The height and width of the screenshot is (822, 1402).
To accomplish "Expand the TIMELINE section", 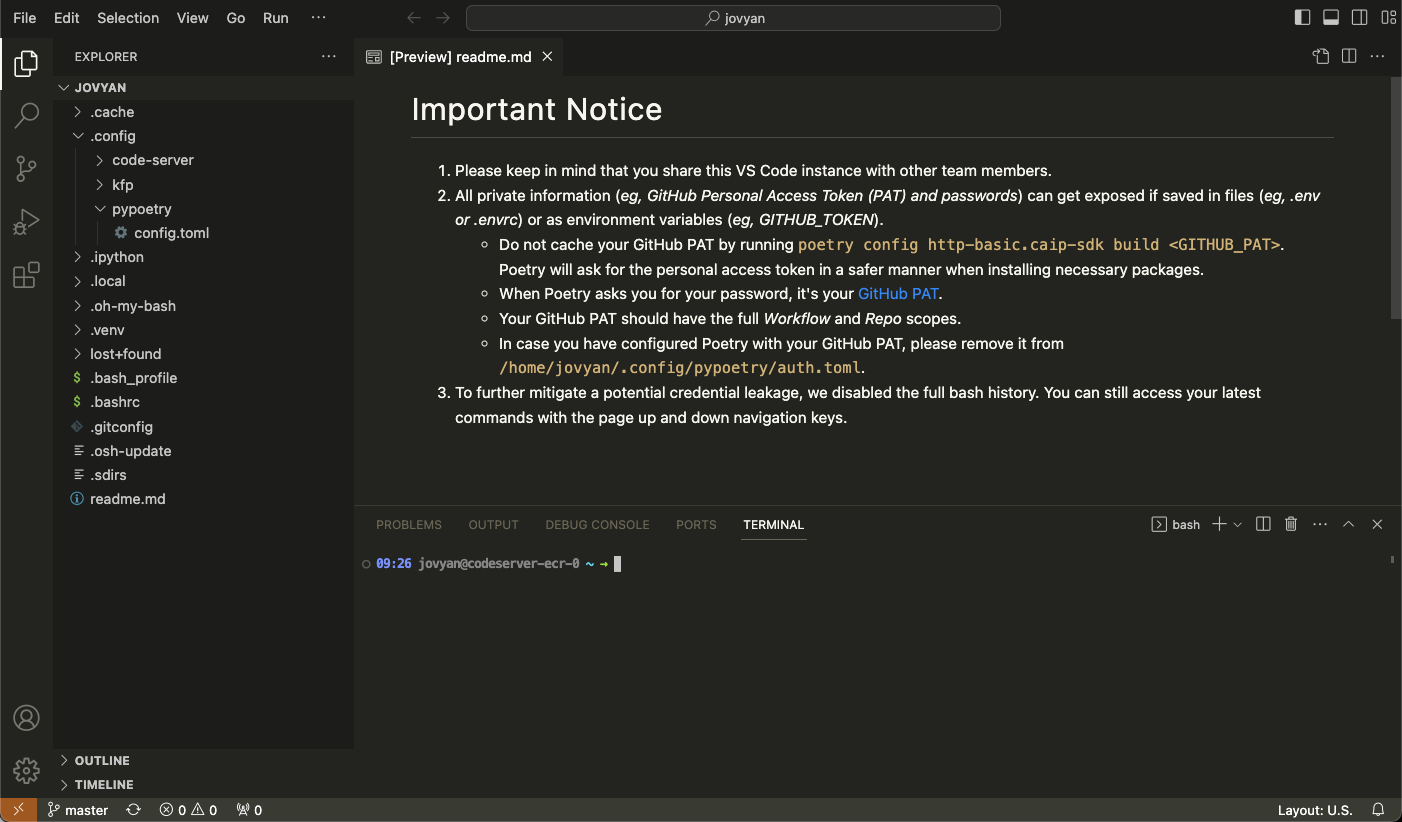I will (204, 785).
